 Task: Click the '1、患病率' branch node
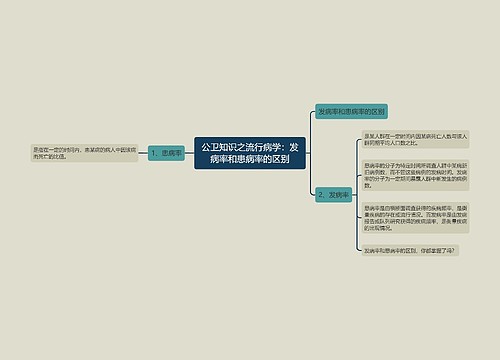[x=166, y=153]
